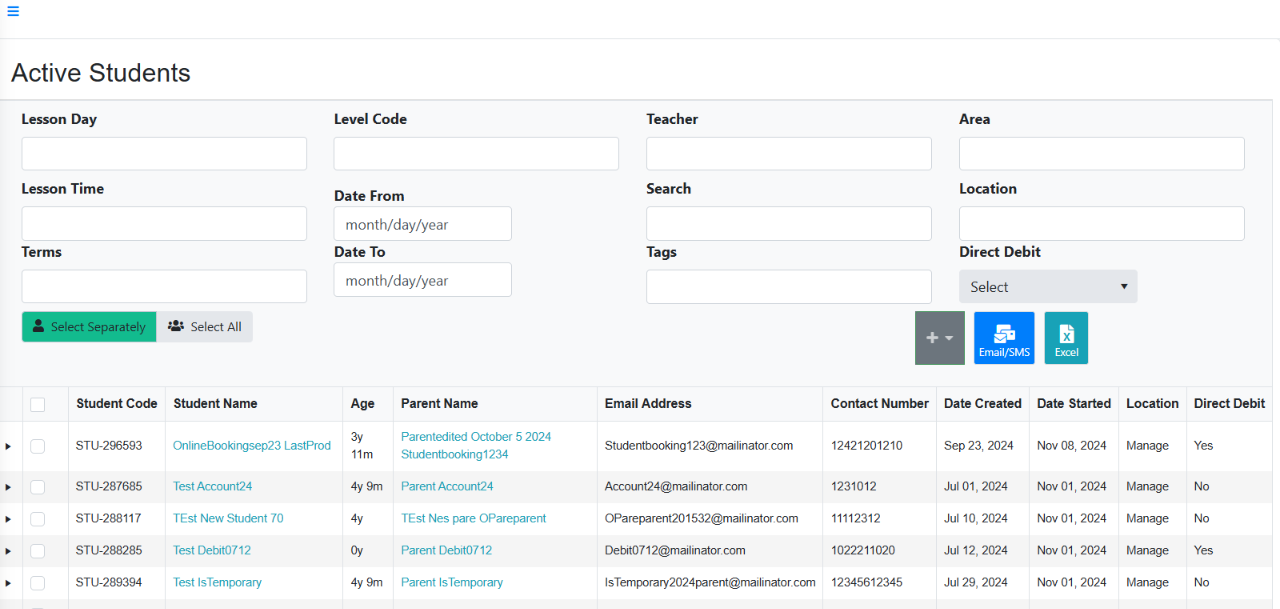Open student Test Account24 link

pos(212,487)
